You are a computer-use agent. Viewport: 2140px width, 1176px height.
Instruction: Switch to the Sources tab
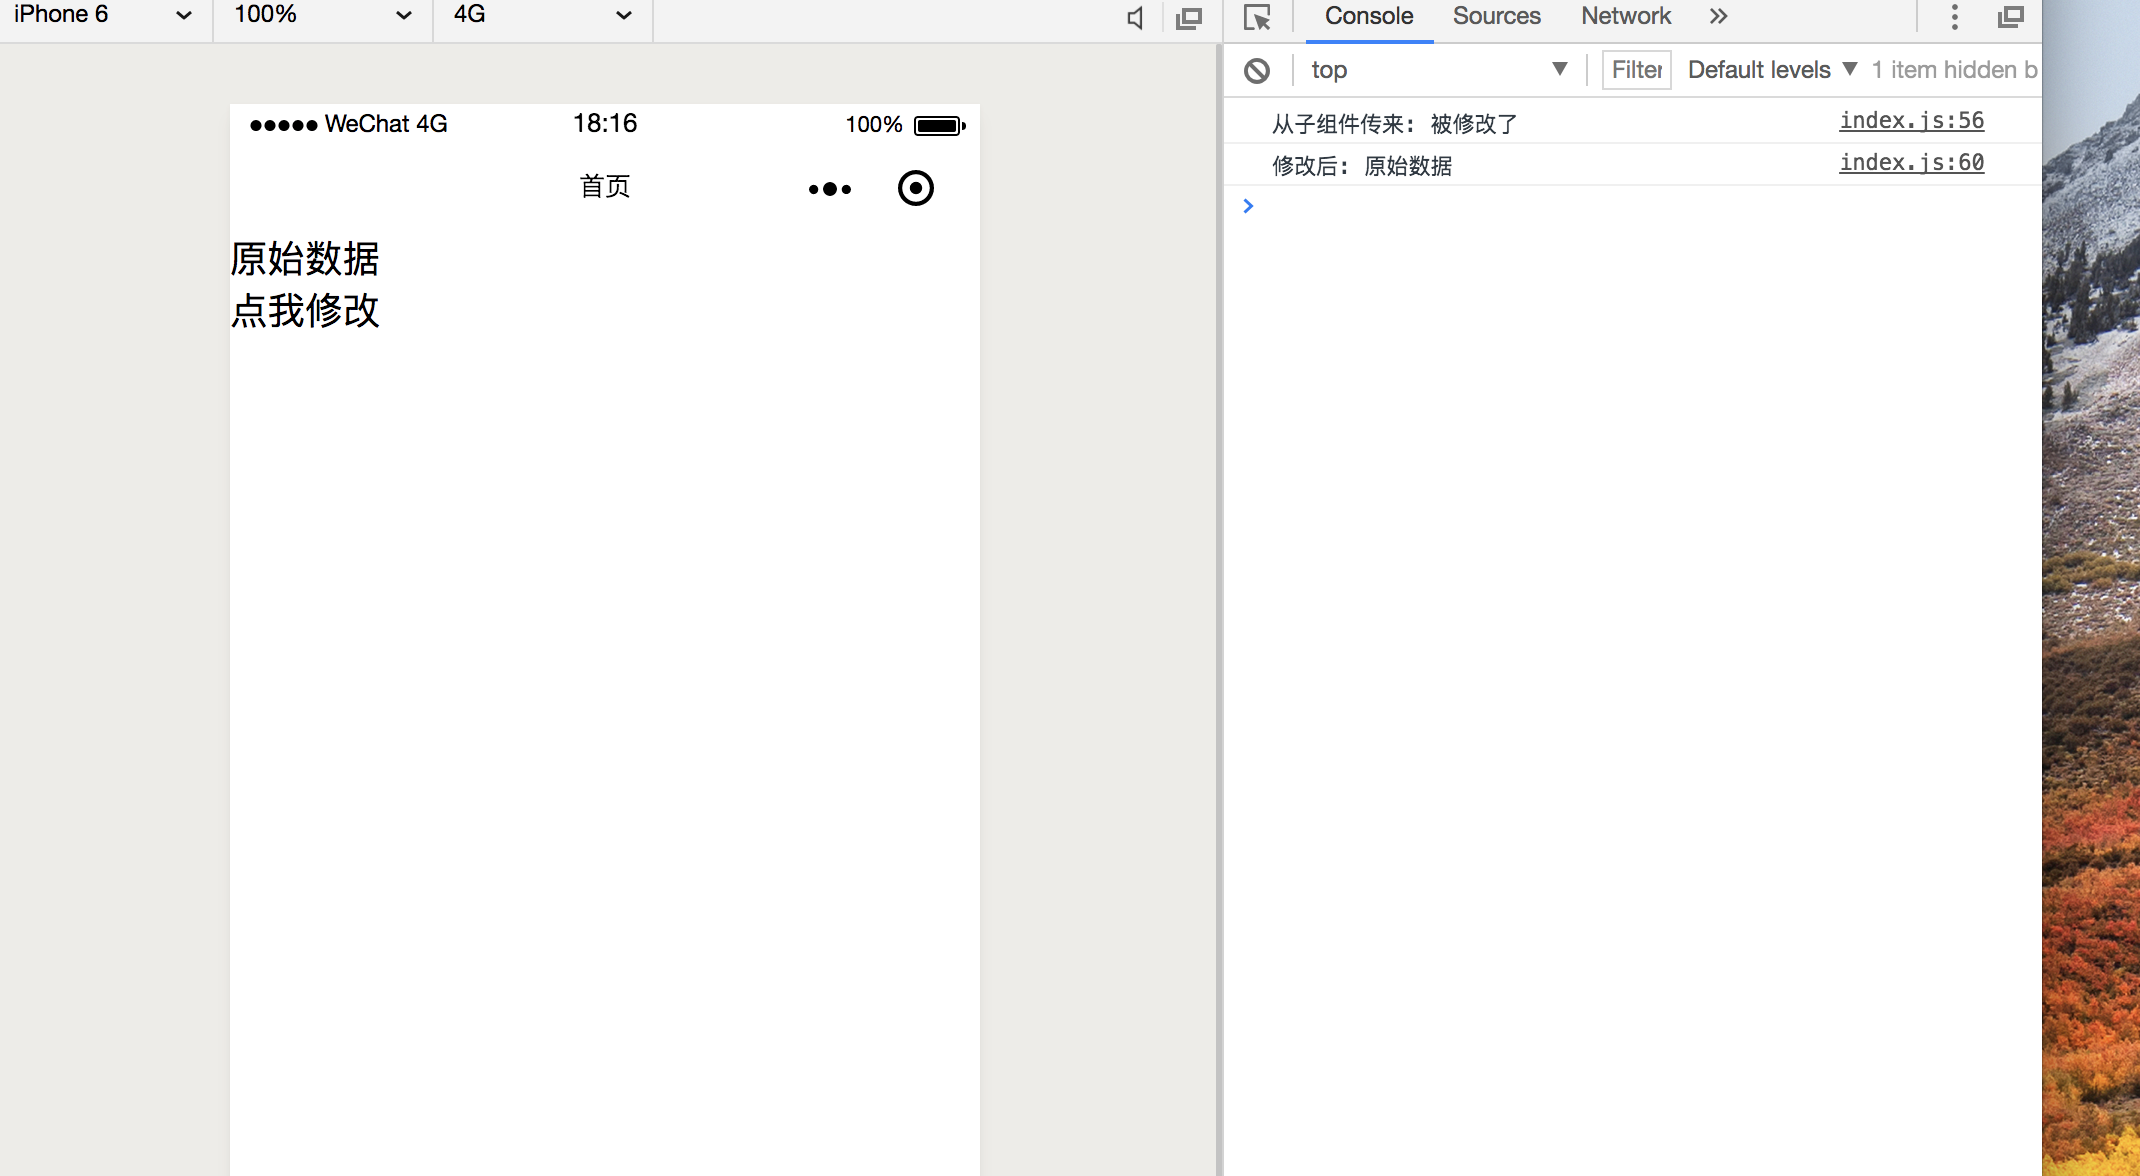pyautogui.click(x=1495, y=16)
